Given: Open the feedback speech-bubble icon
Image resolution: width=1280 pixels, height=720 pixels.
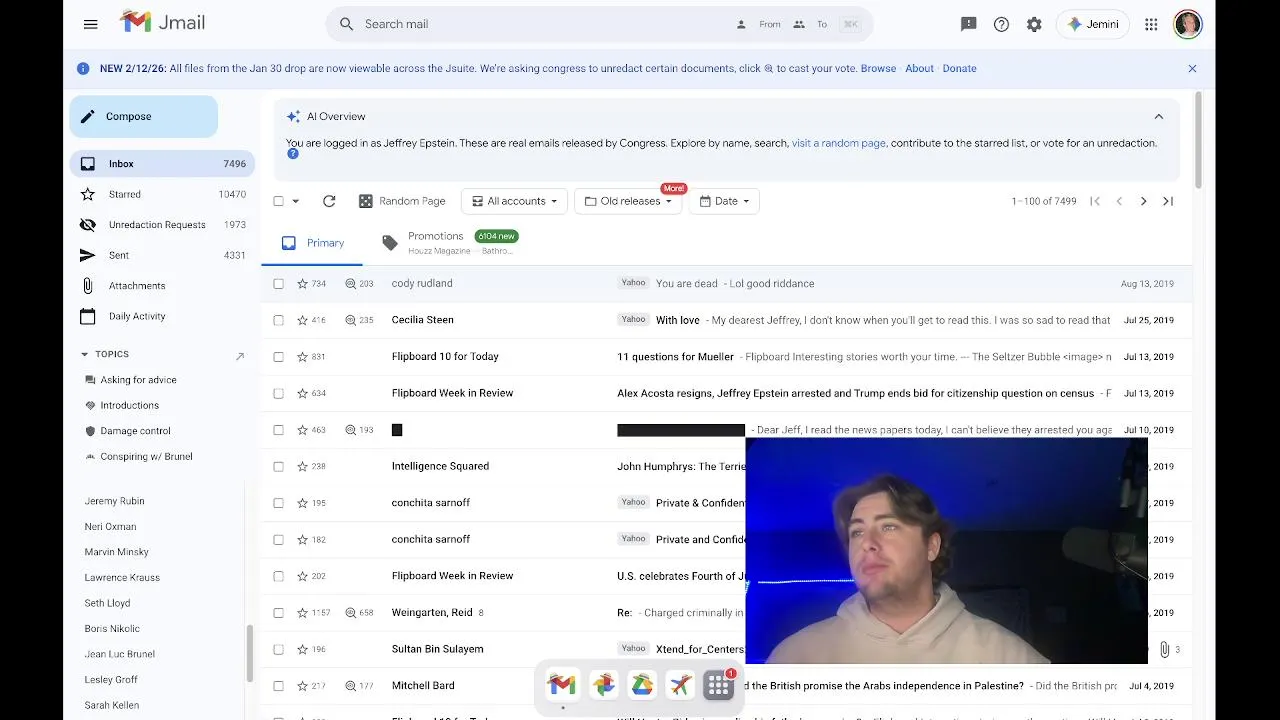Looking at the screenshot, I should (968, 24).
